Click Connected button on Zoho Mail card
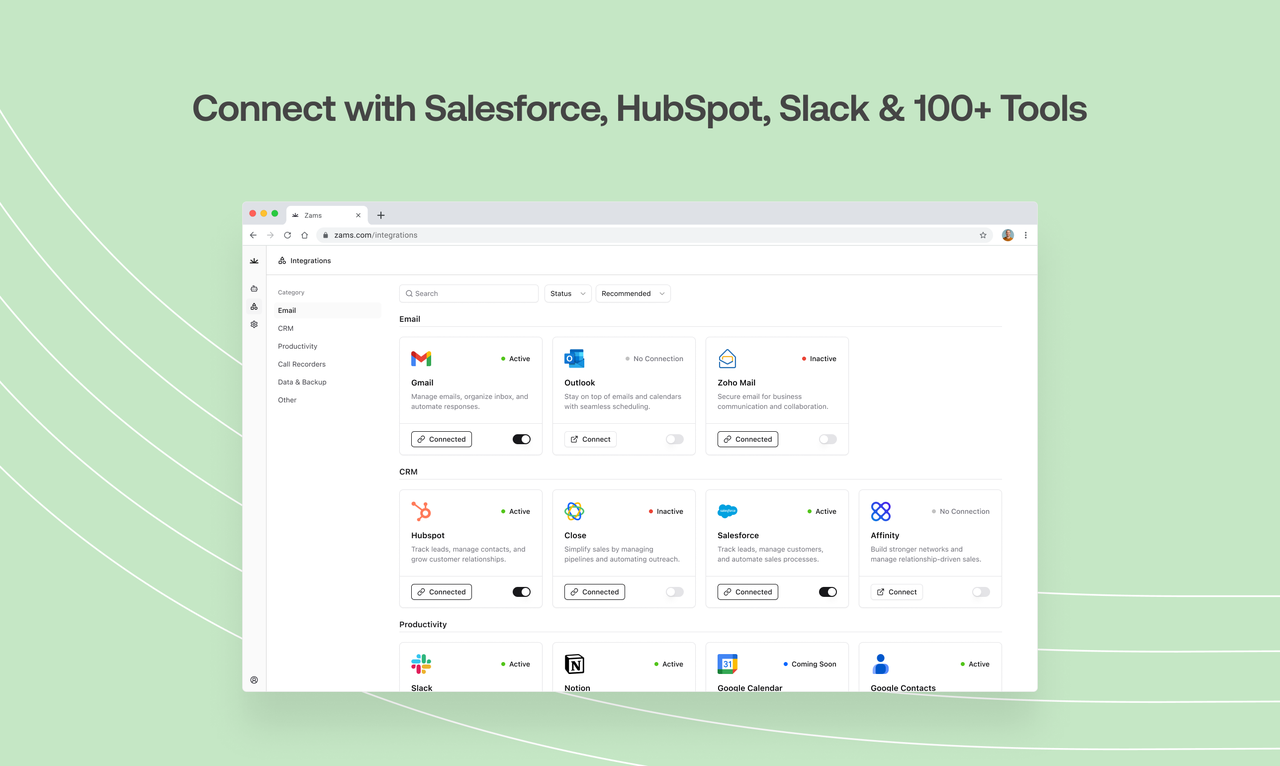This screenshot has height=766, width=1280. click(x=747, y=439)
